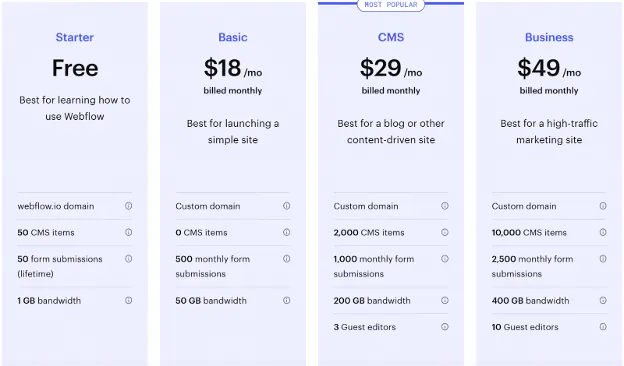Screen dimensions: 624x366
Task: Open info icon for 500 monthly form submissions
Action: point(287,259)
